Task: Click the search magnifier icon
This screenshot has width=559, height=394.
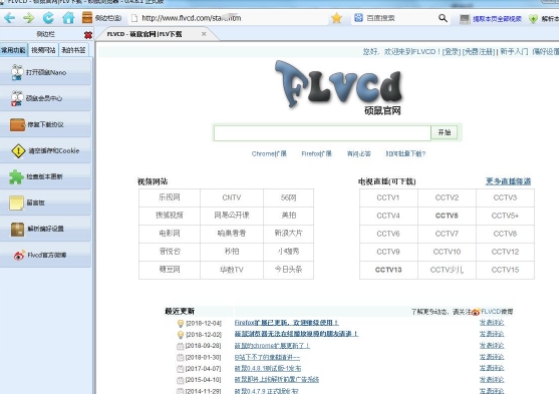Action: coord(442,18)
